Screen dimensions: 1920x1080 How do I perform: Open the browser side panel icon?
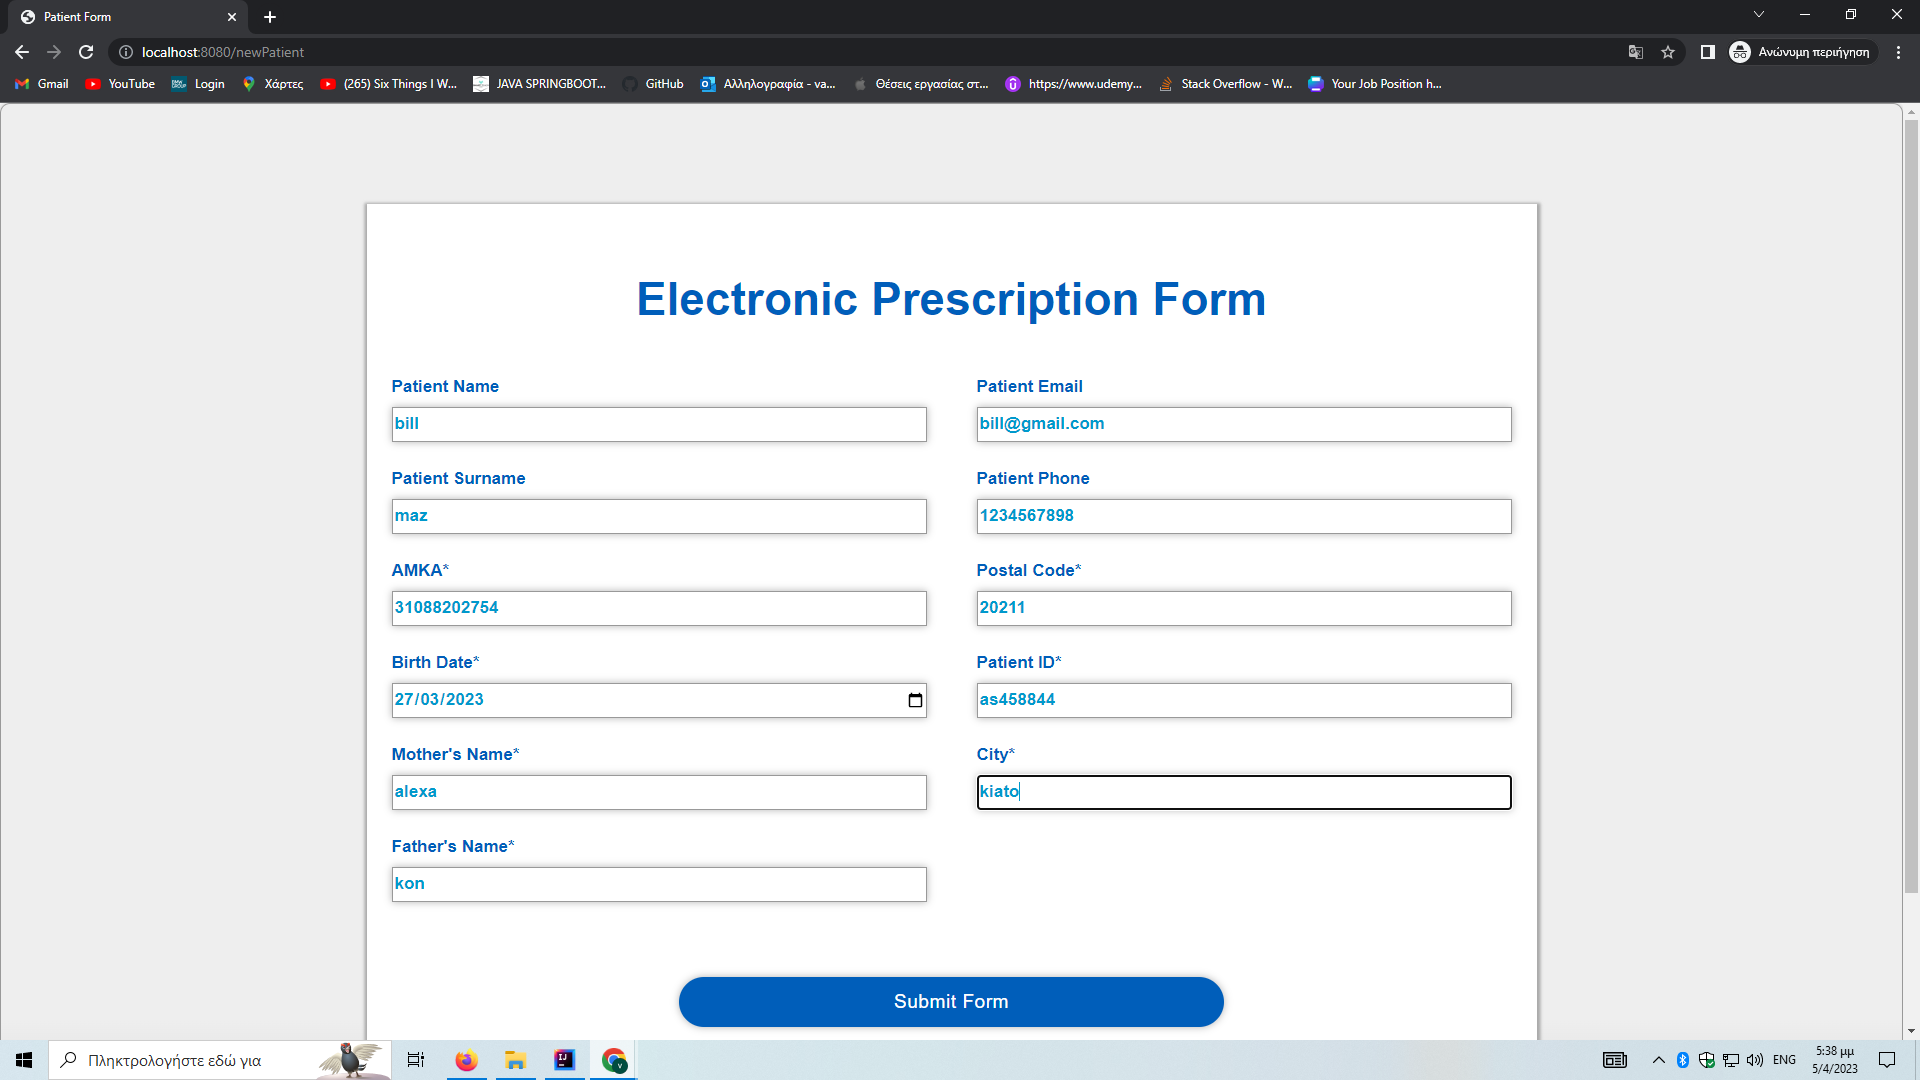[1707, 52]
